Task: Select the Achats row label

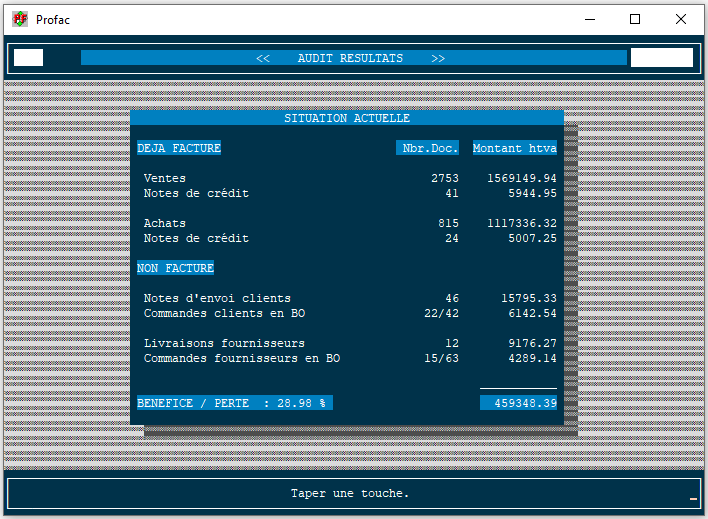Action: (x=165, y=223)
